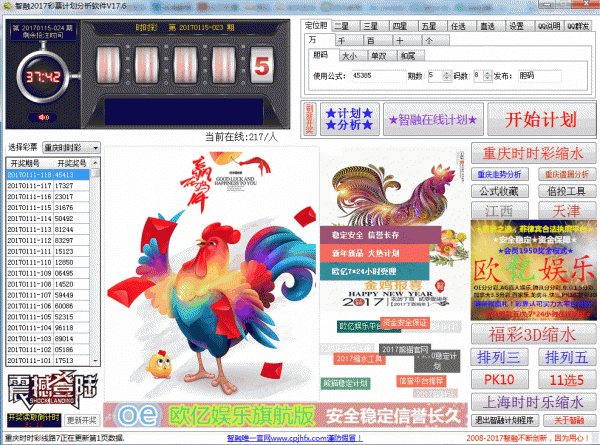Click the vertical 刷新开奖 refresh button
The width and height of the screenshot is (600, 445).
310,119
